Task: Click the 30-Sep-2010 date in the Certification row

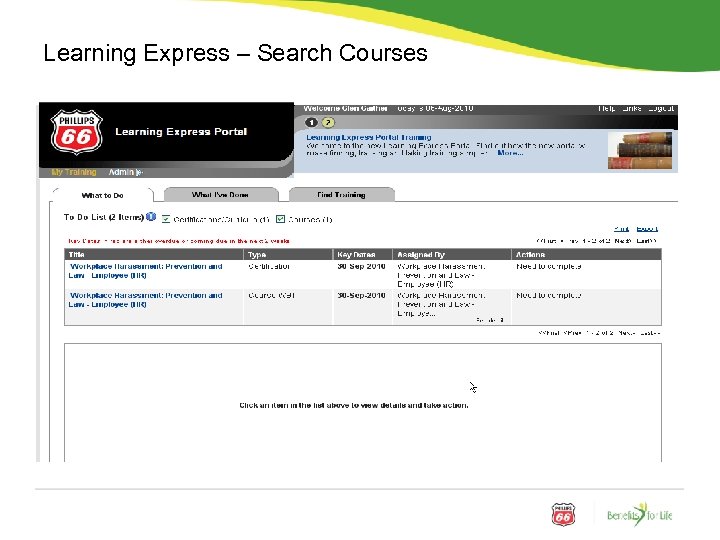Action: (x=361, y=266)
